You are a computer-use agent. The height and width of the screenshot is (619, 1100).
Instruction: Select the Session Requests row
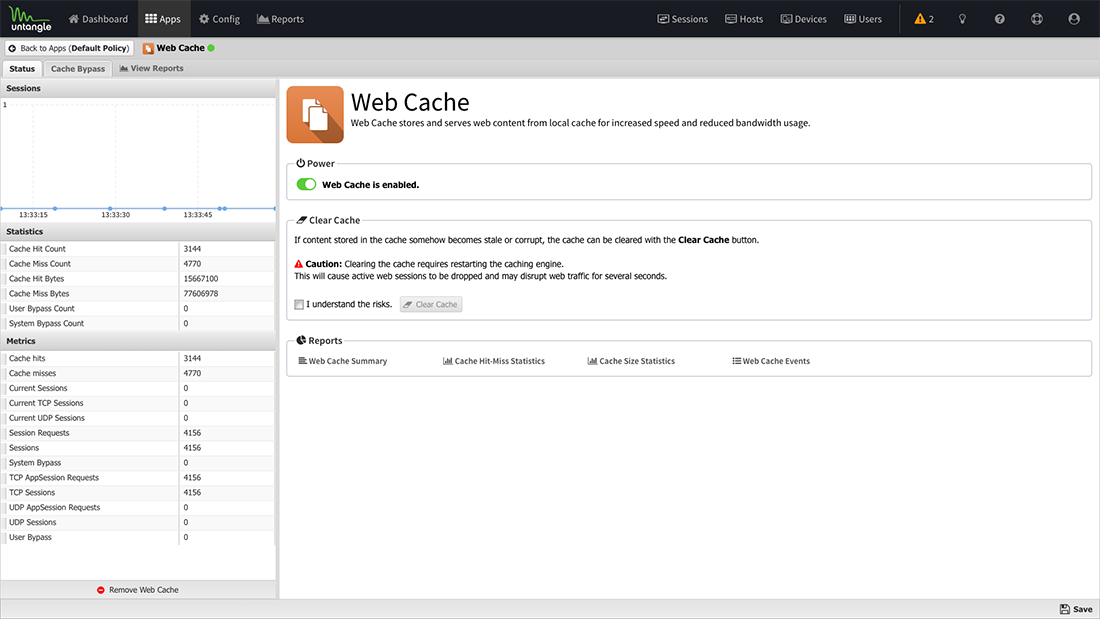(x=138, y=433)
